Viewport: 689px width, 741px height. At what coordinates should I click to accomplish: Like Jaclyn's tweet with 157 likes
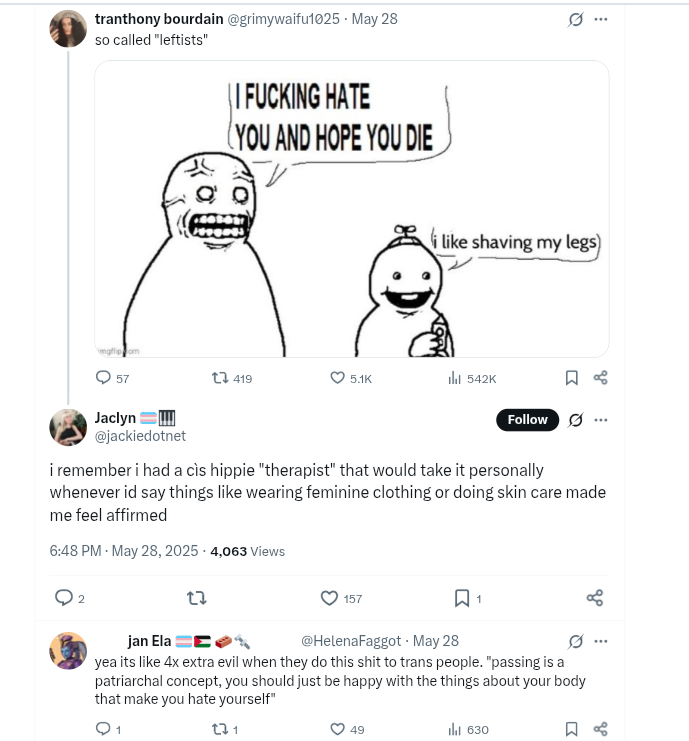click(330, 598)
